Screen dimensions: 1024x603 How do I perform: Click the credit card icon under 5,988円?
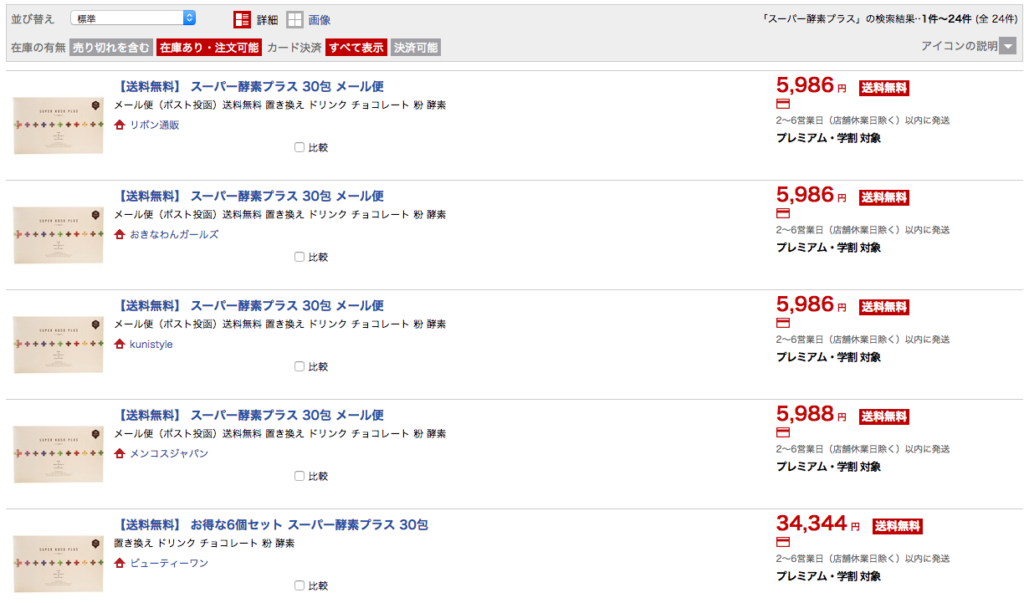(783, 432)
